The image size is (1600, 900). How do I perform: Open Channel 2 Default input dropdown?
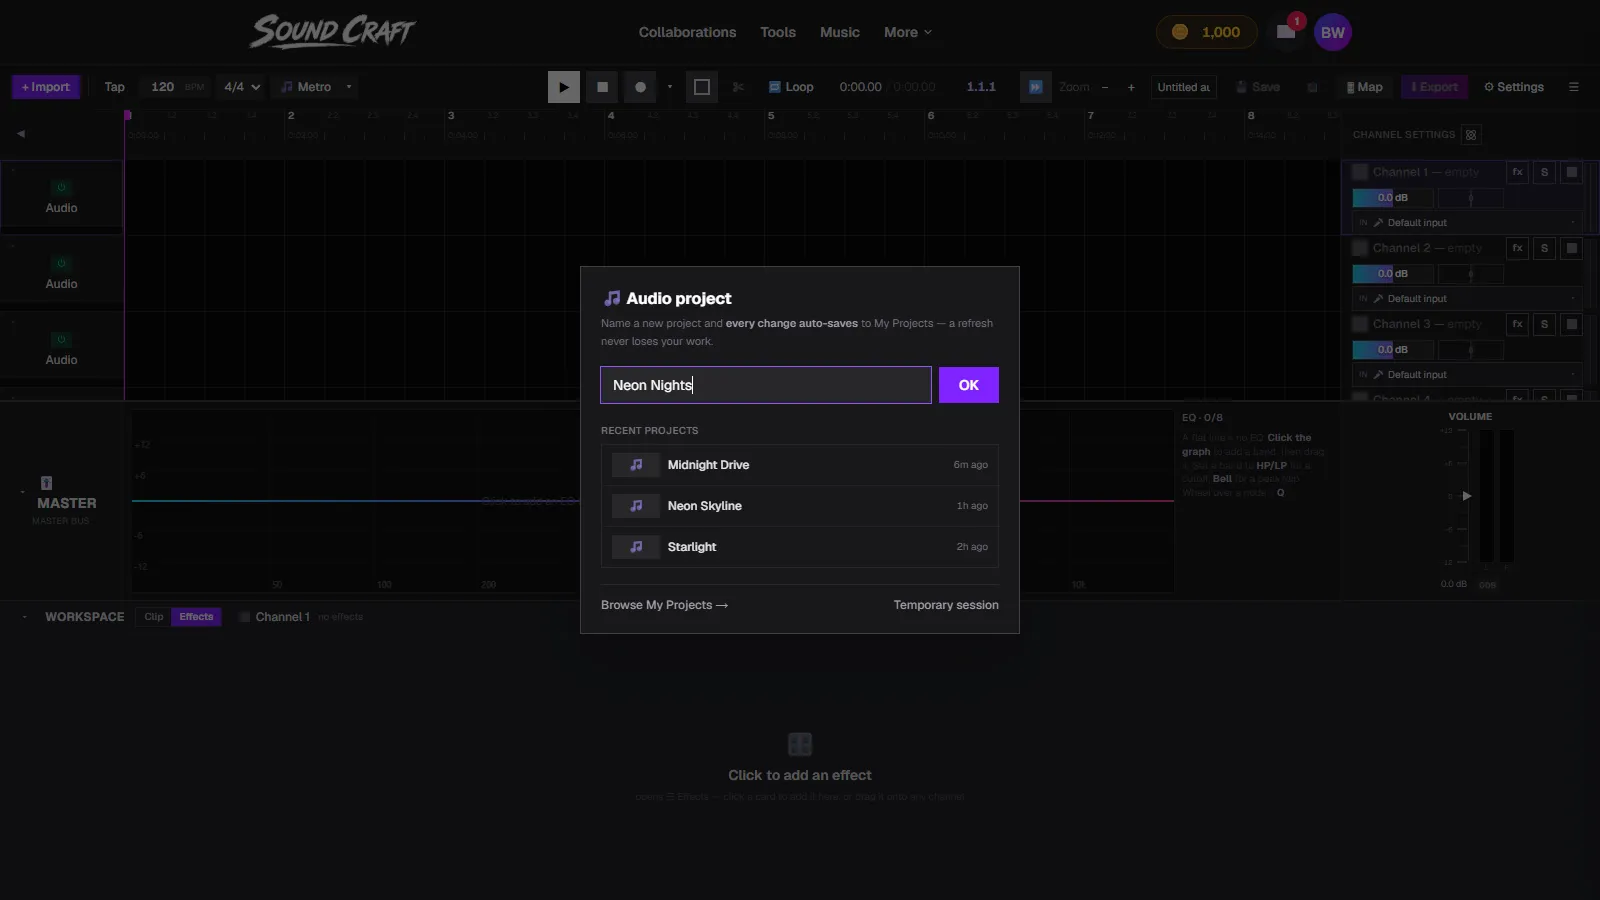click(x=1467, y=299)
